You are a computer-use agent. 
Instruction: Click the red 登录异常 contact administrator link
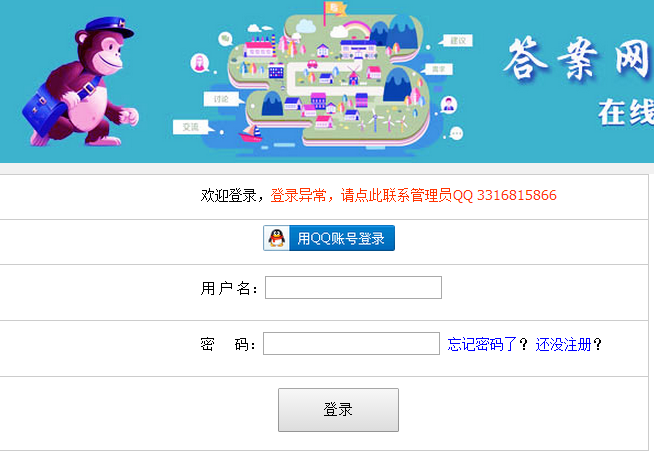413,195
